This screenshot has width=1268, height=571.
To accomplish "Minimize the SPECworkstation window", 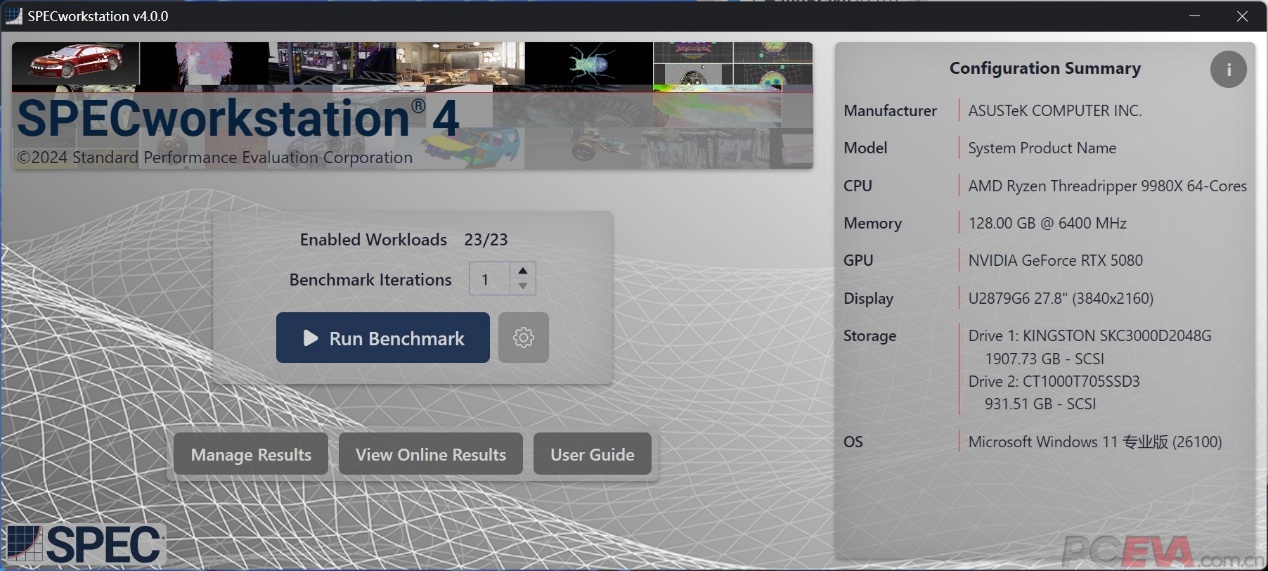I will point(1195,16).
